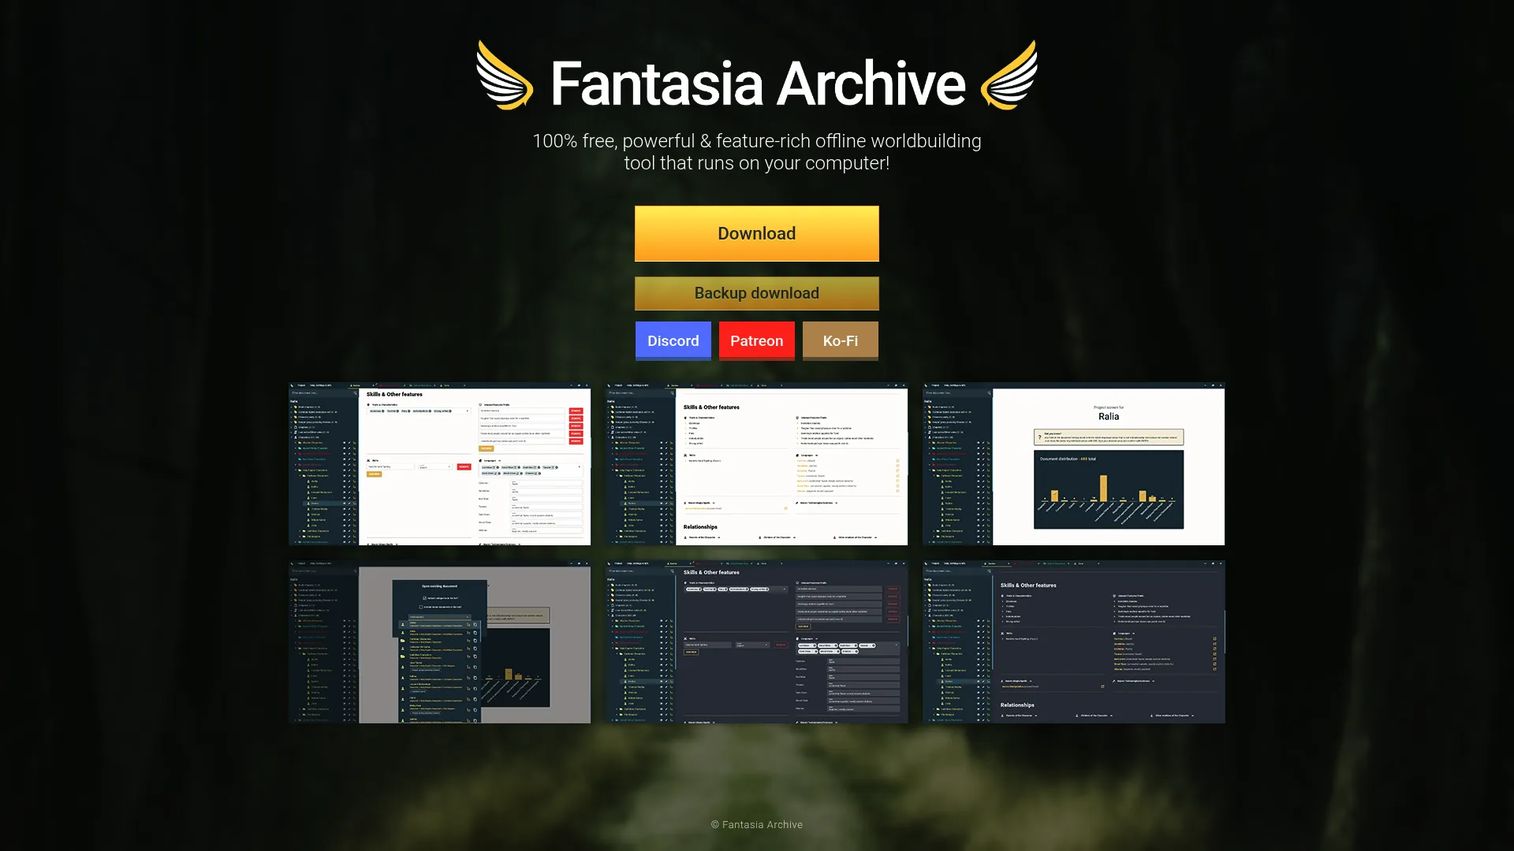Open the dark-mode screenshot showing Relationships section

[x=1074, y=641]
